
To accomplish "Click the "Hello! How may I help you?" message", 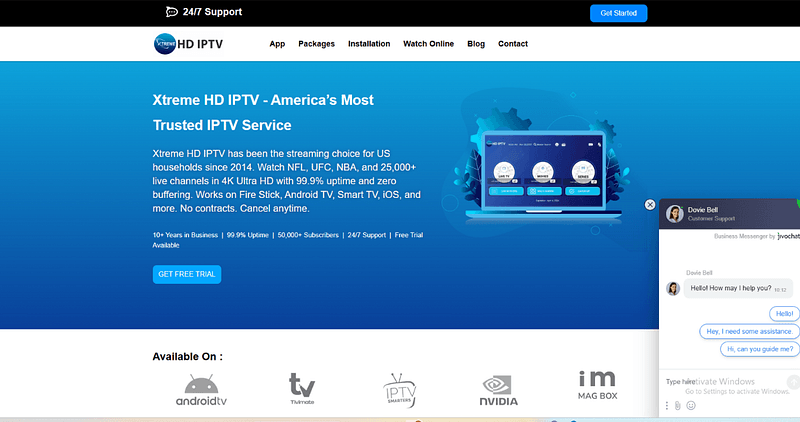I will tap(738, 288).
